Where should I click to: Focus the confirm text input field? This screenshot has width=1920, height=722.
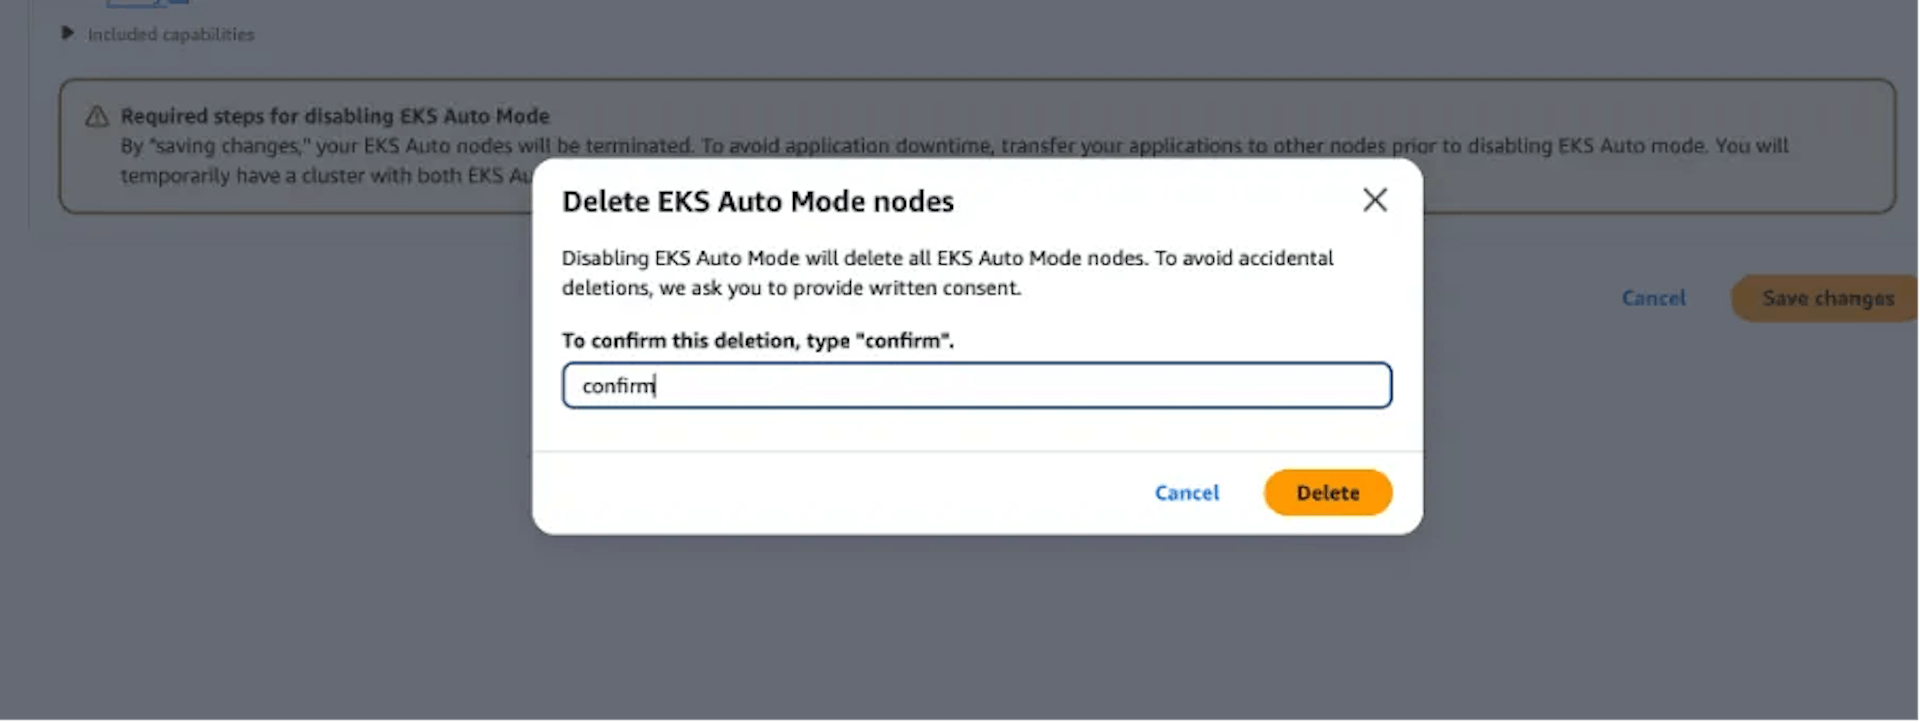click(977, 386)
